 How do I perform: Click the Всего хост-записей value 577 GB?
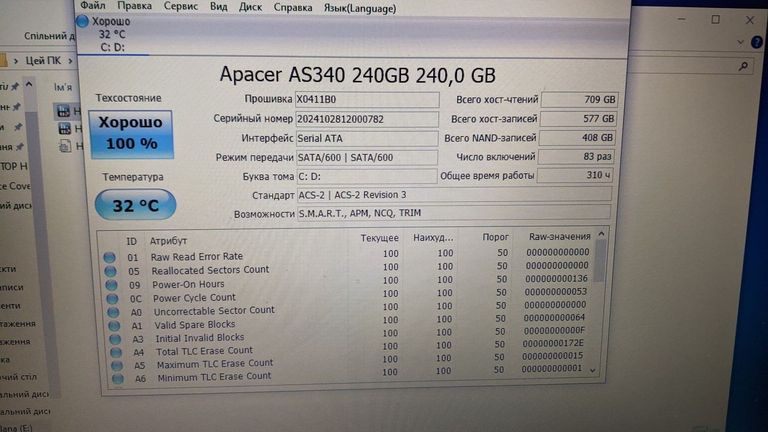(578, 119)
